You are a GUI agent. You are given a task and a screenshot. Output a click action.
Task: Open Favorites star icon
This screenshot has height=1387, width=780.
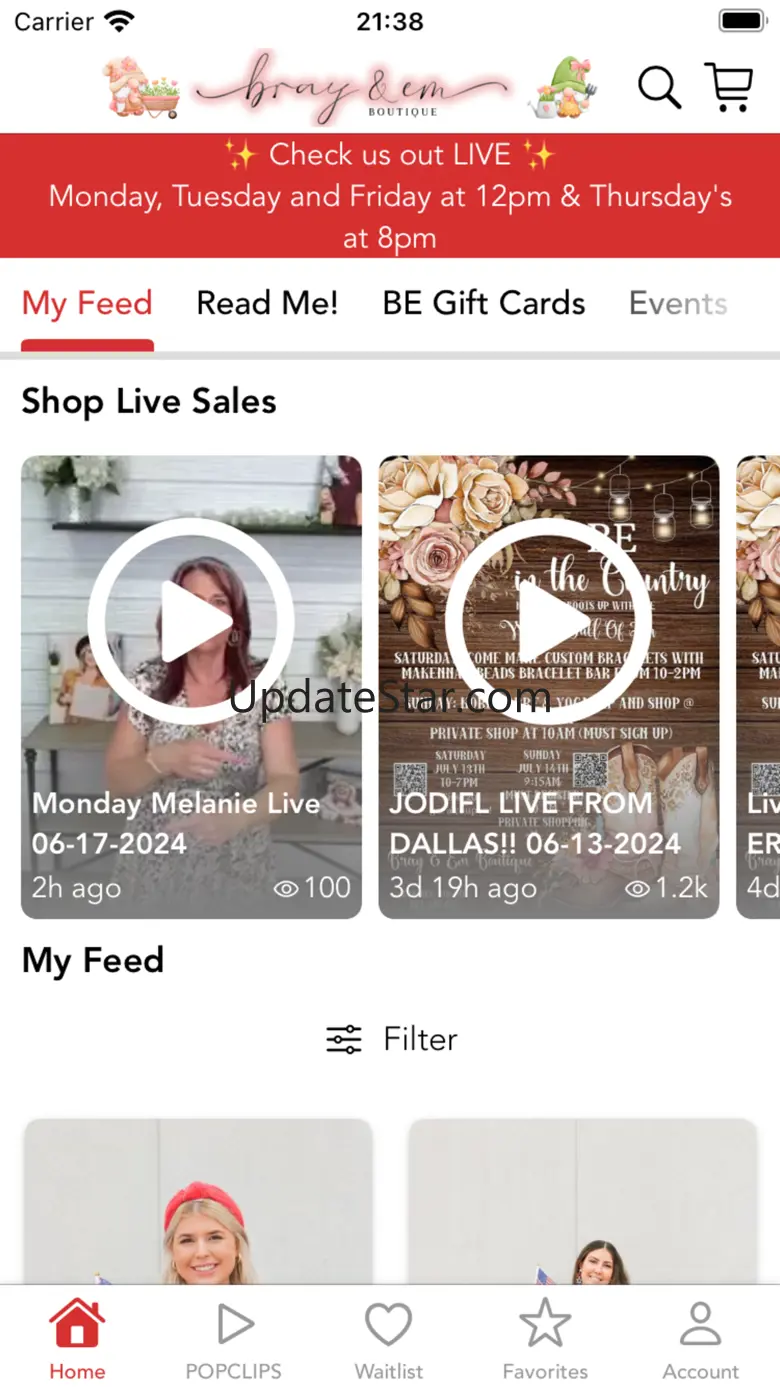tap(545, 1325)
